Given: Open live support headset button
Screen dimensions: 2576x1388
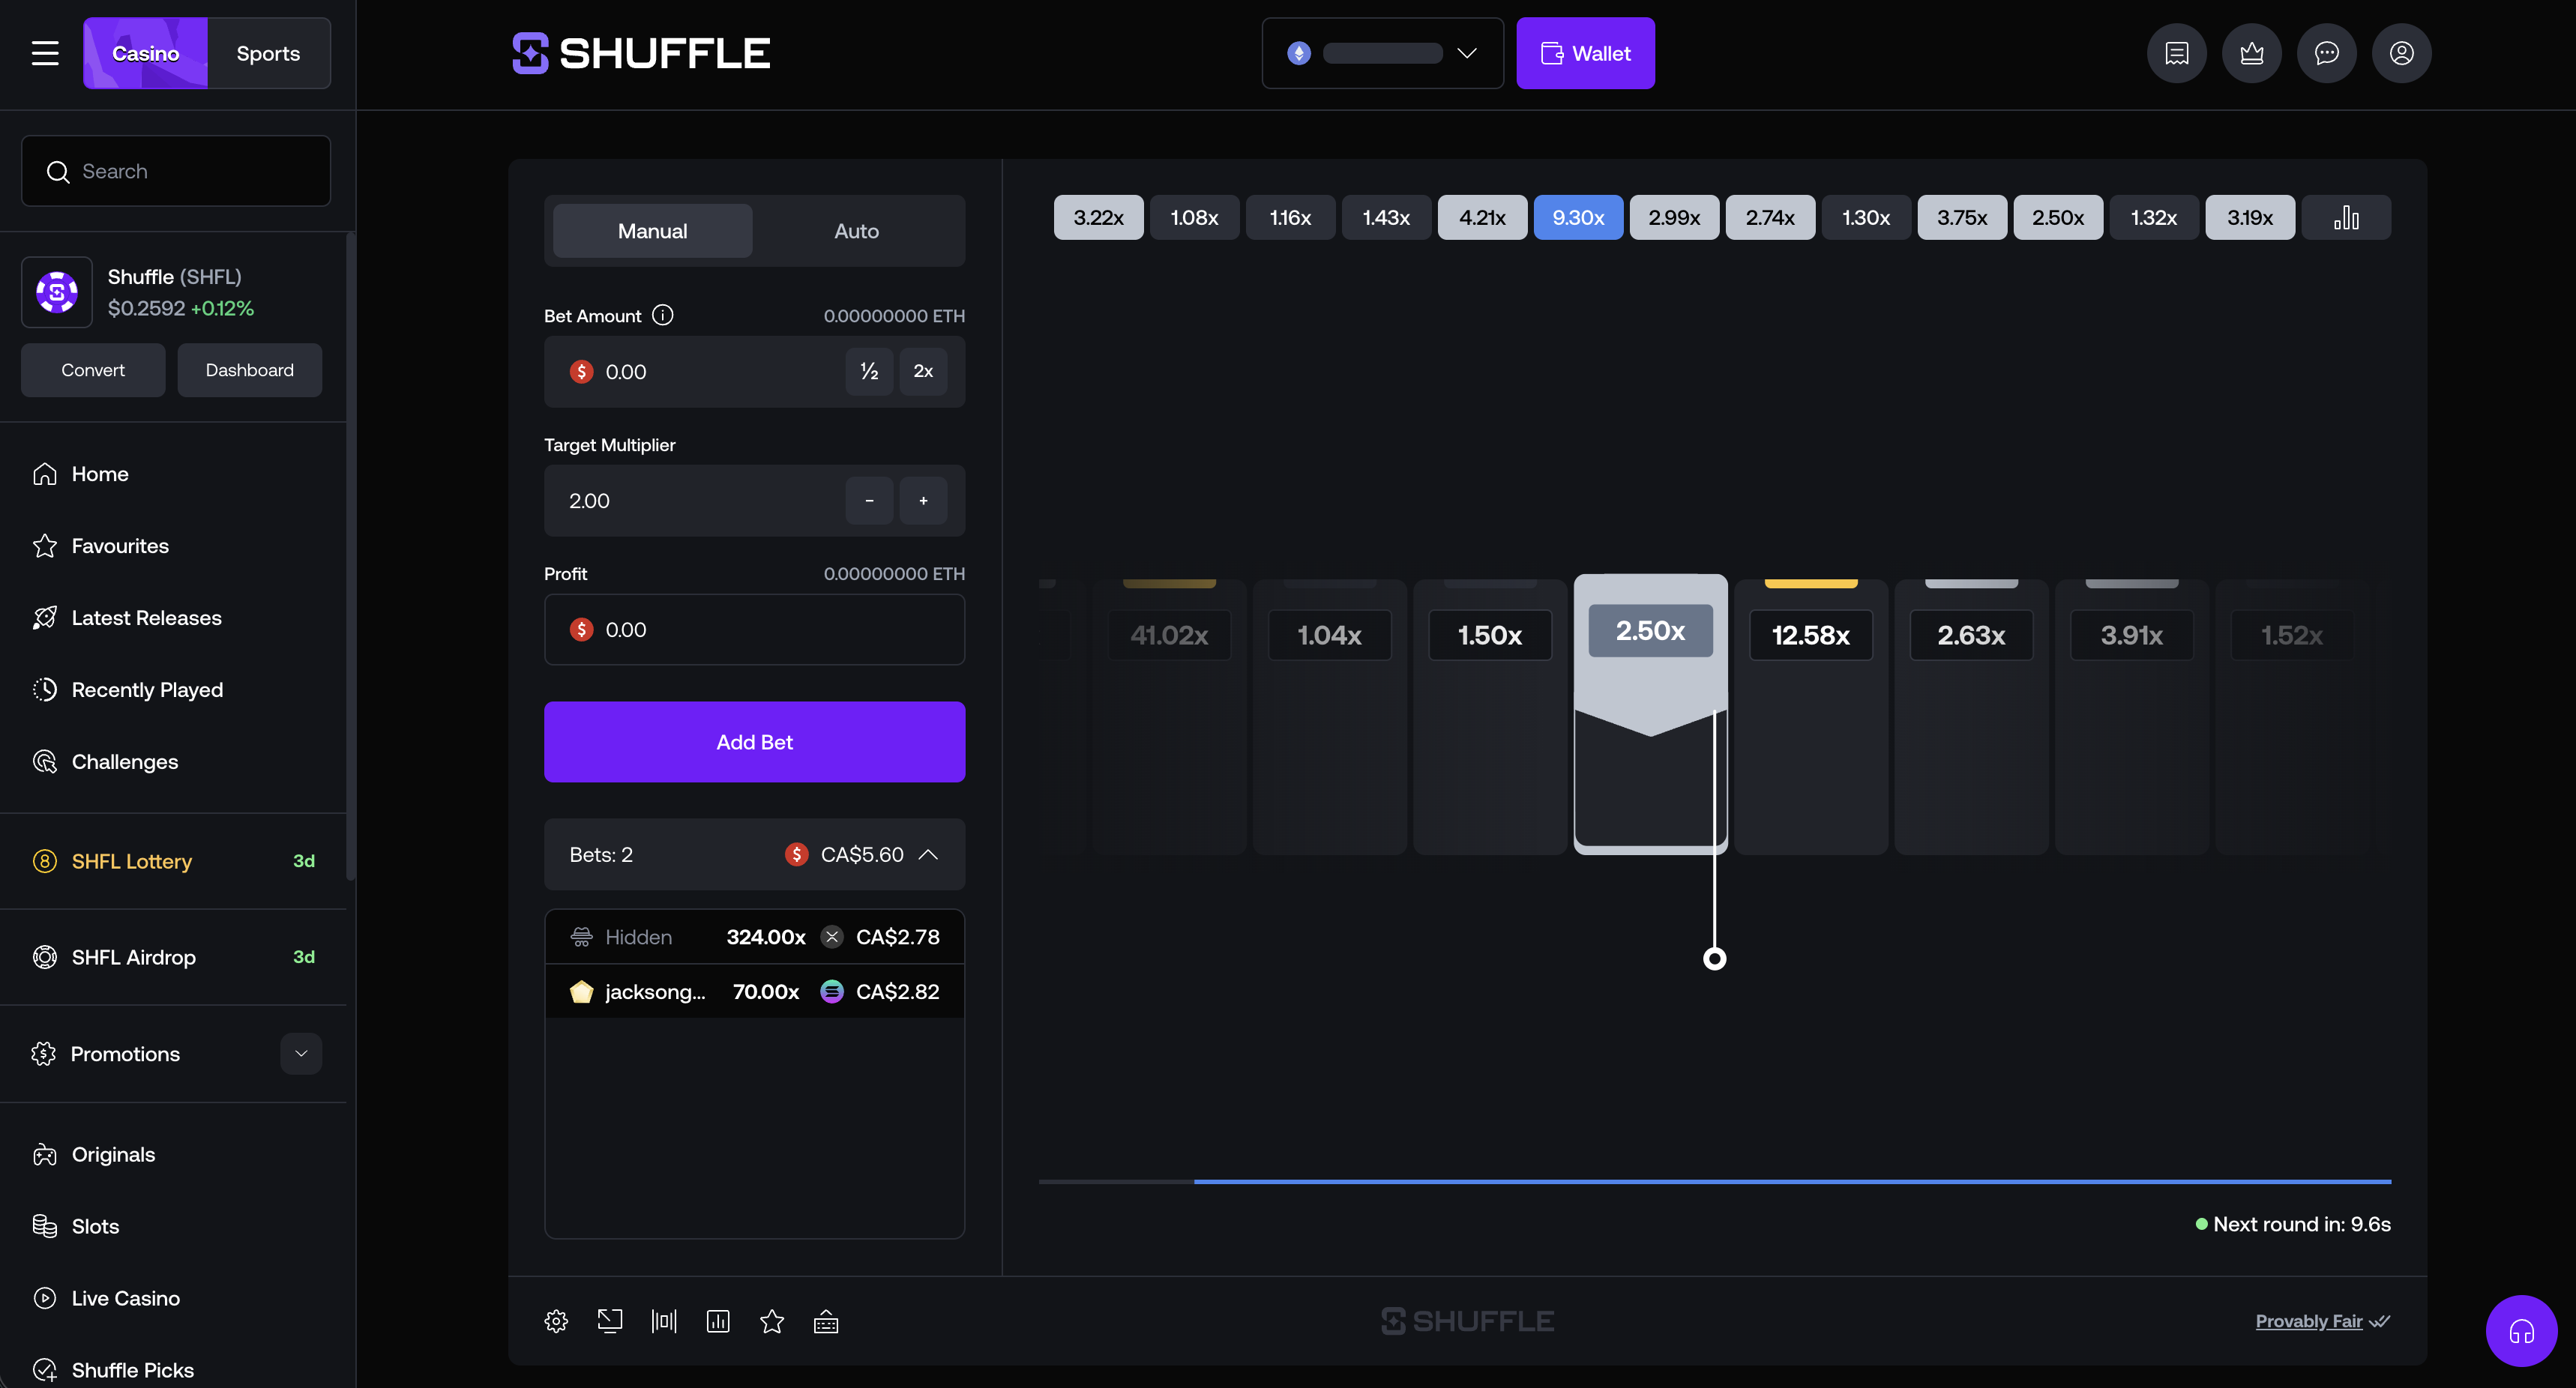Looking at the screenshot, I should click(2521, 1331).
